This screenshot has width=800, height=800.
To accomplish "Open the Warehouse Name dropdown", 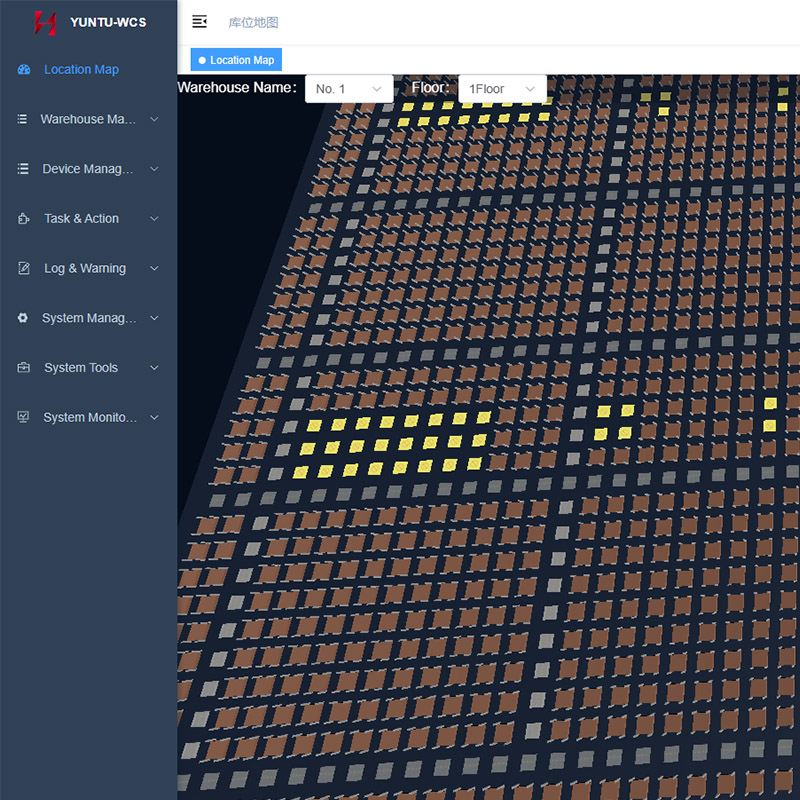I will pyautogui.click(x=348, y=89).
